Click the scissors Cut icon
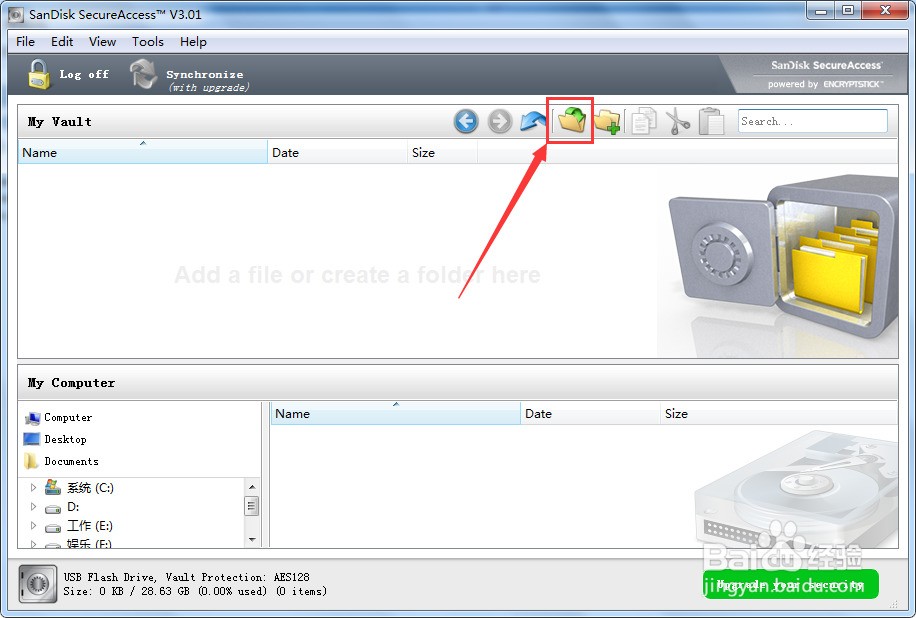This screenshot has width=916, height=618. point(678,121)
